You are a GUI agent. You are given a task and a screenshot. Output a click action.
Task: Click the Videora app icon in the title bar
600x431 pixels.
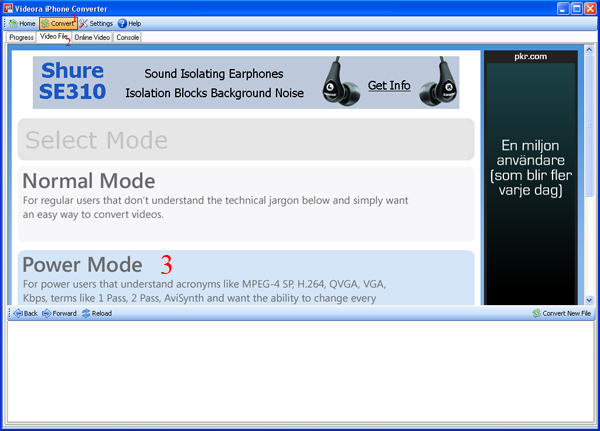(x=8, y=8)
